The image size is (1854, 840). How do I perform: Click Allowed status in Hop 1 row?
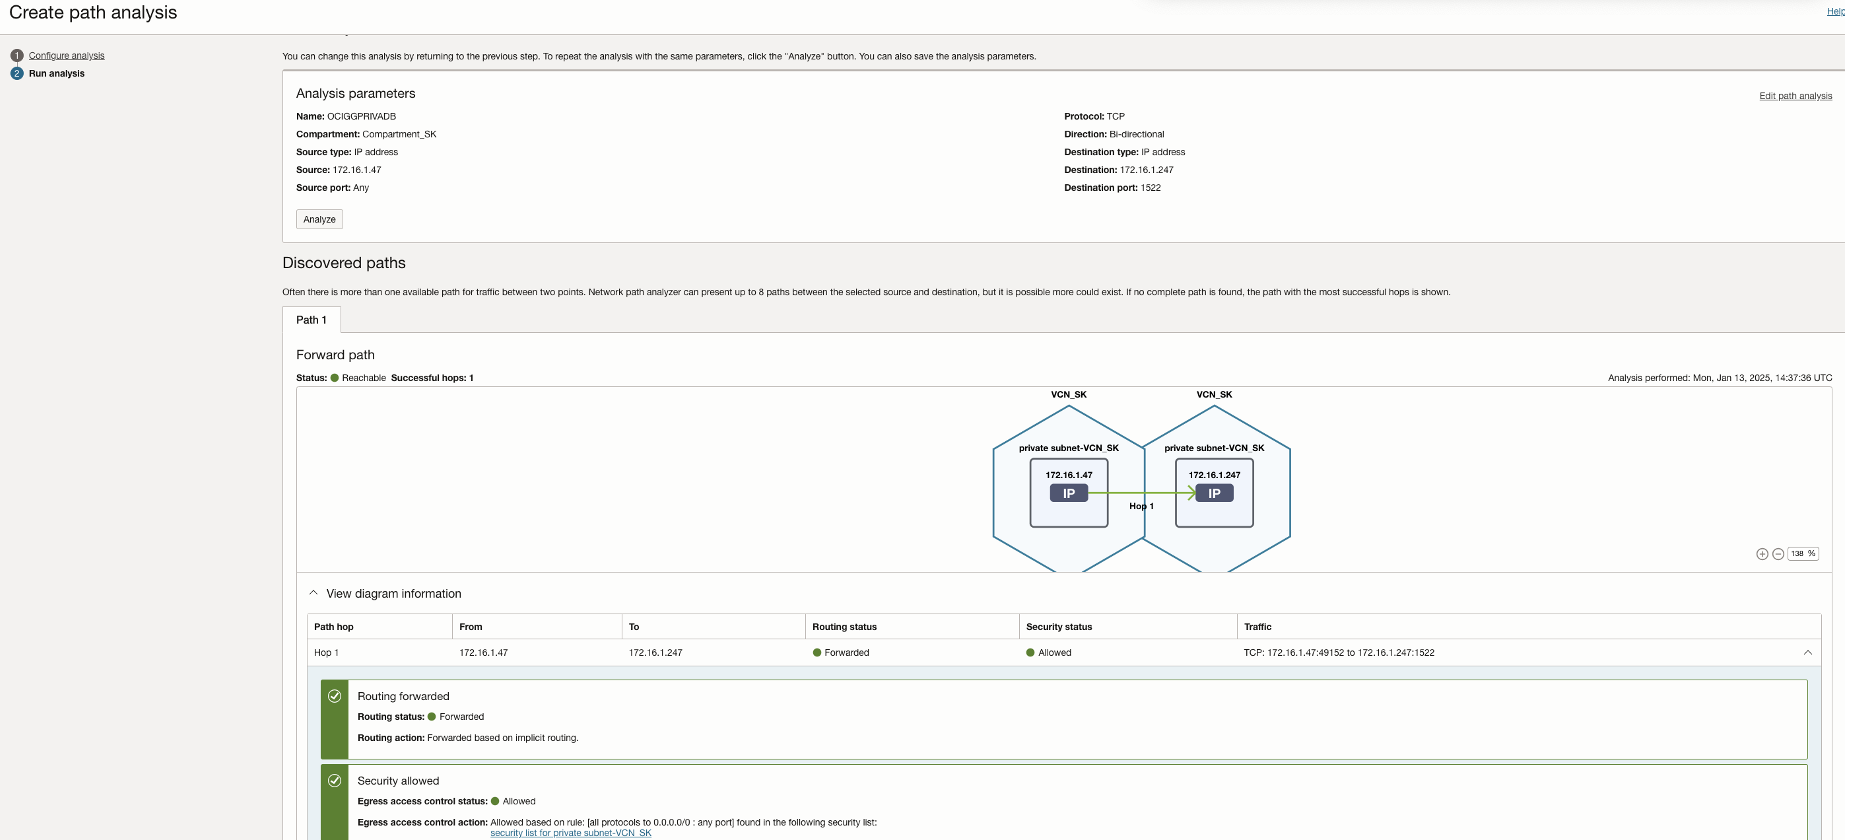click(1049, 653)
